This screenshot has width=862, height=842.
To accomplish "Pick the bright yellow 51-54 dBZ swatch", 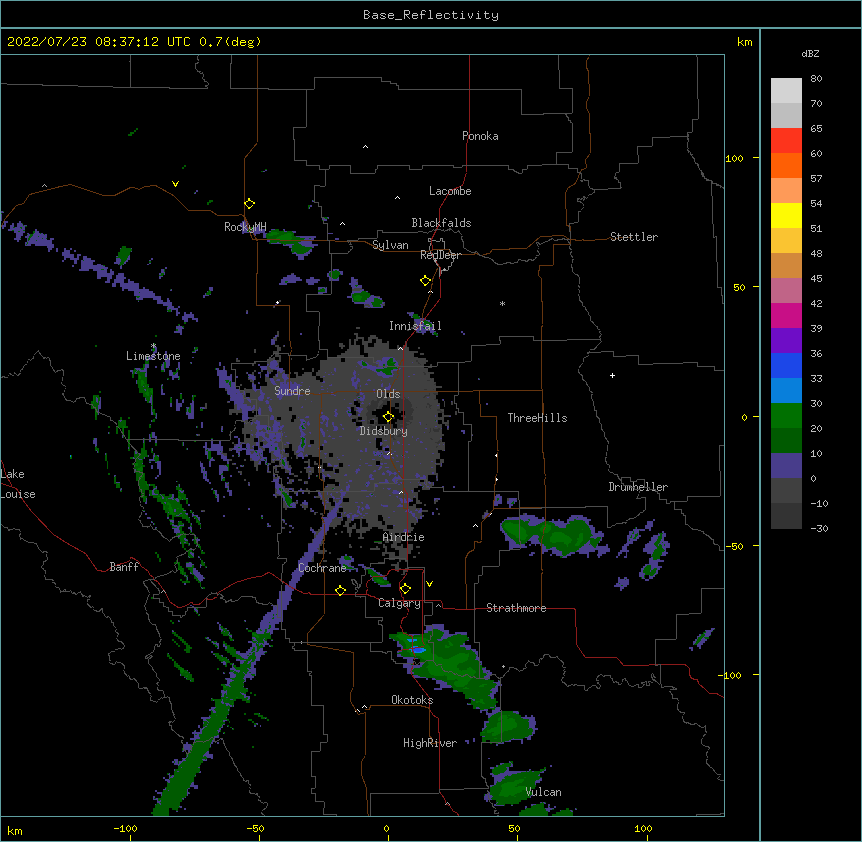I will [x=786, y=215].
